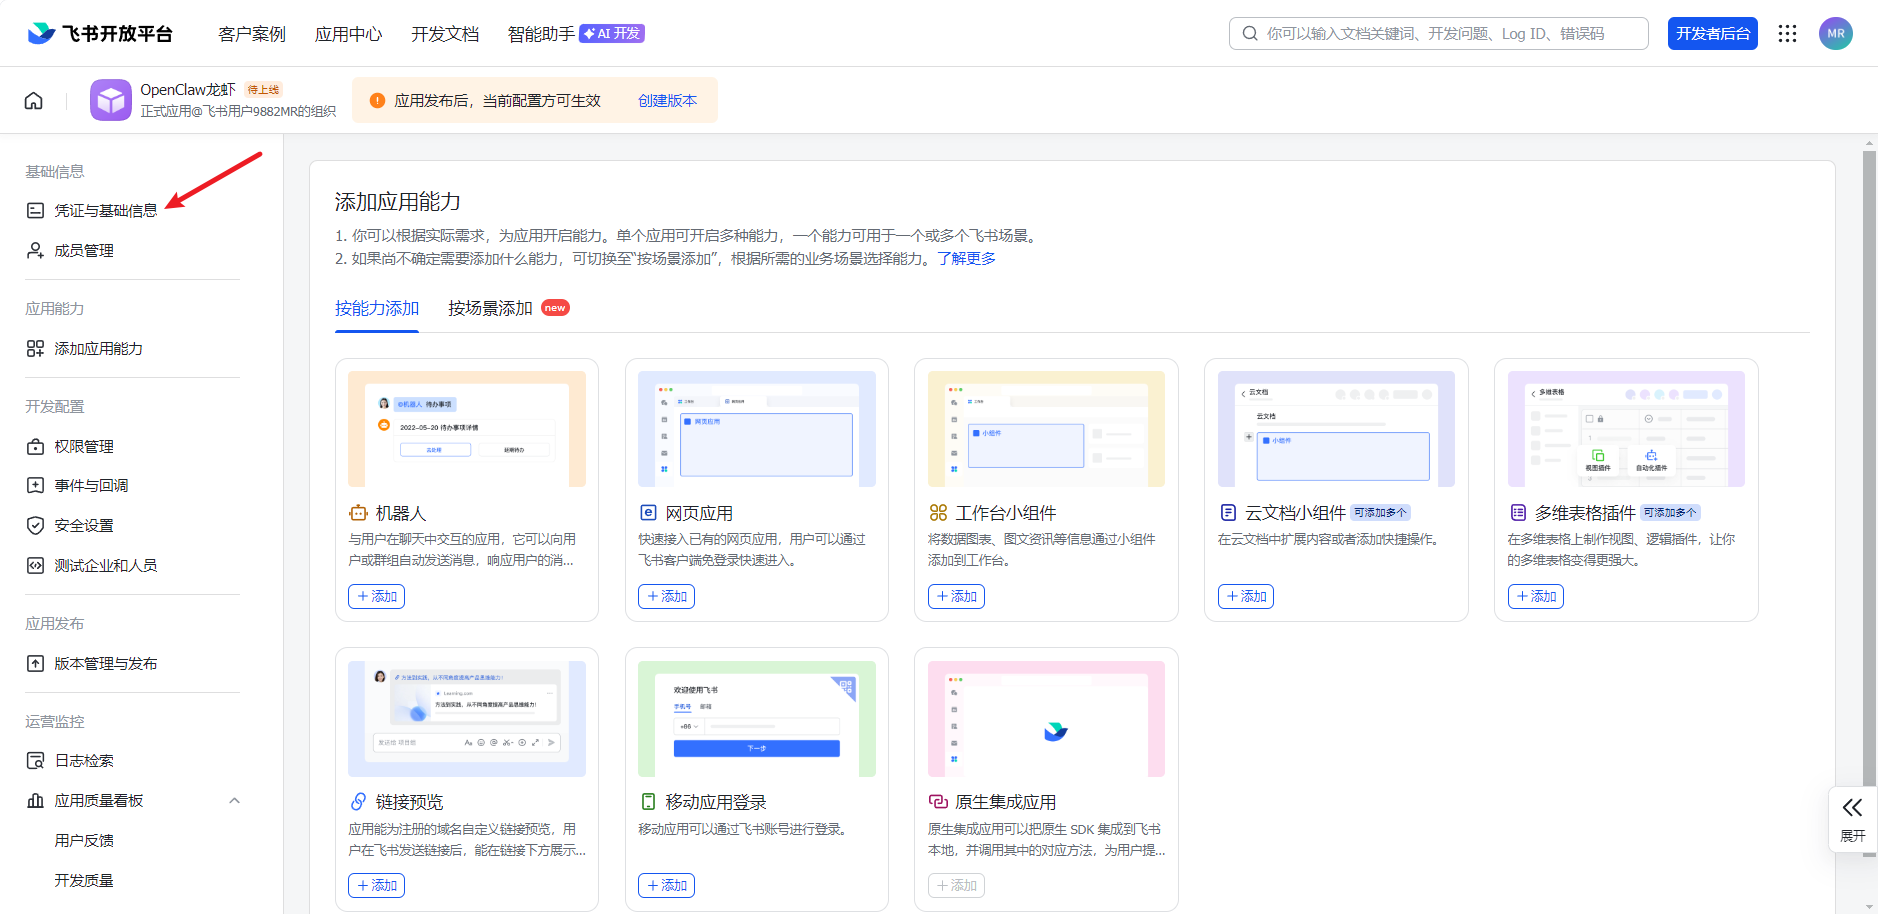Expand the side panel with 展开 button
The image size is (1878, 914).
(x=1852, y=818)
